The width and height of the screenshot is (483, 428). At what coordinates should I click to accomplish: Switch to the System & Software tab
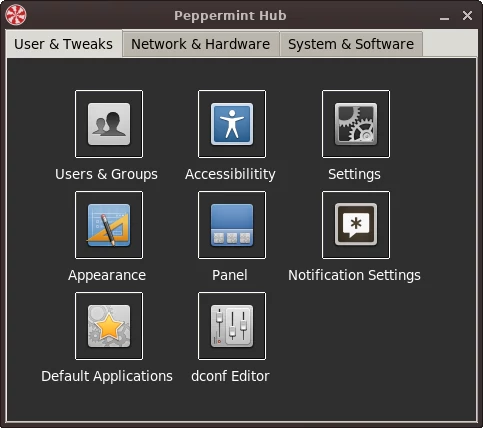coord(351,44)
